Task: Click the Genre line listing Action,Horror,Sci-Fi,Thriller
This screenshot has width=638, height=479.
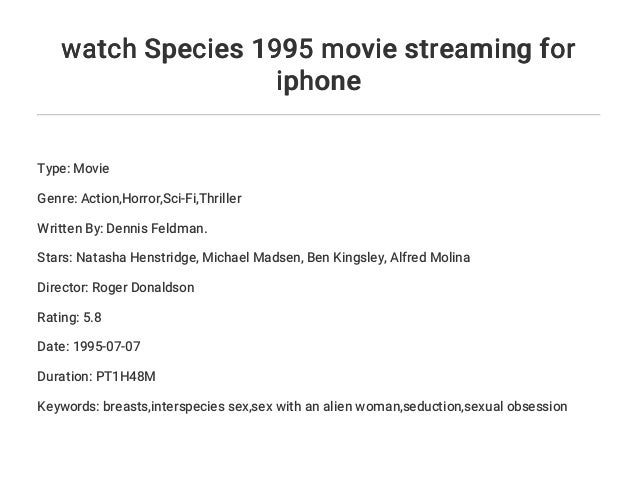Action: click(139, 199)
